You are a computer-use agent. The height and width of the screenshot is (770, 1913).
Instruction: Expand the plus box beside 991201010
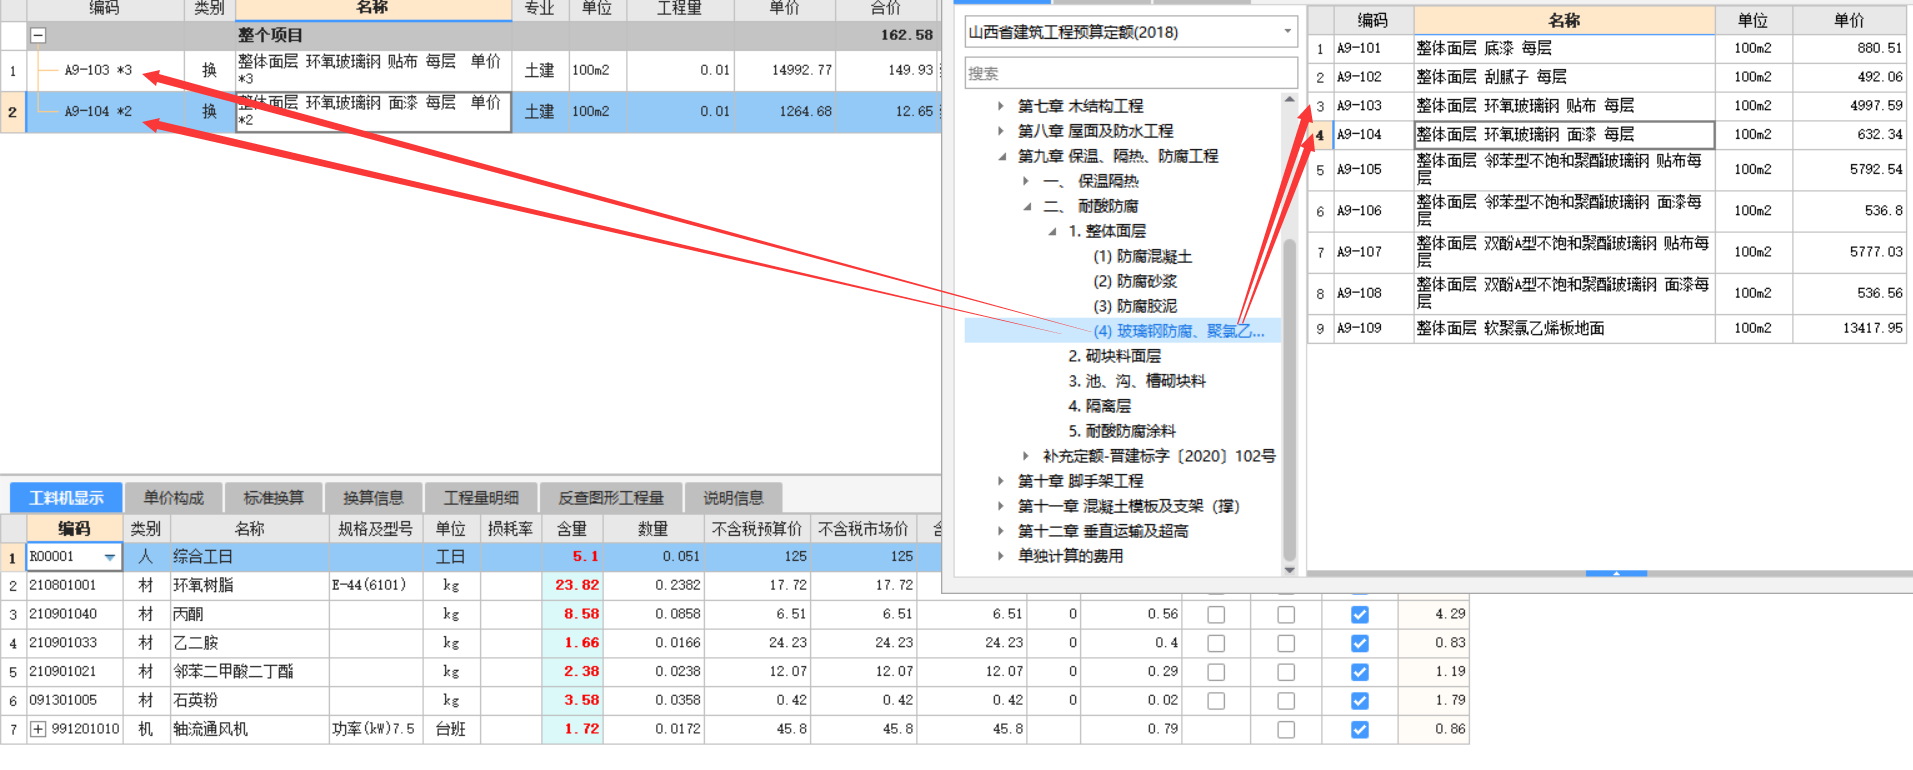[38, 729]
